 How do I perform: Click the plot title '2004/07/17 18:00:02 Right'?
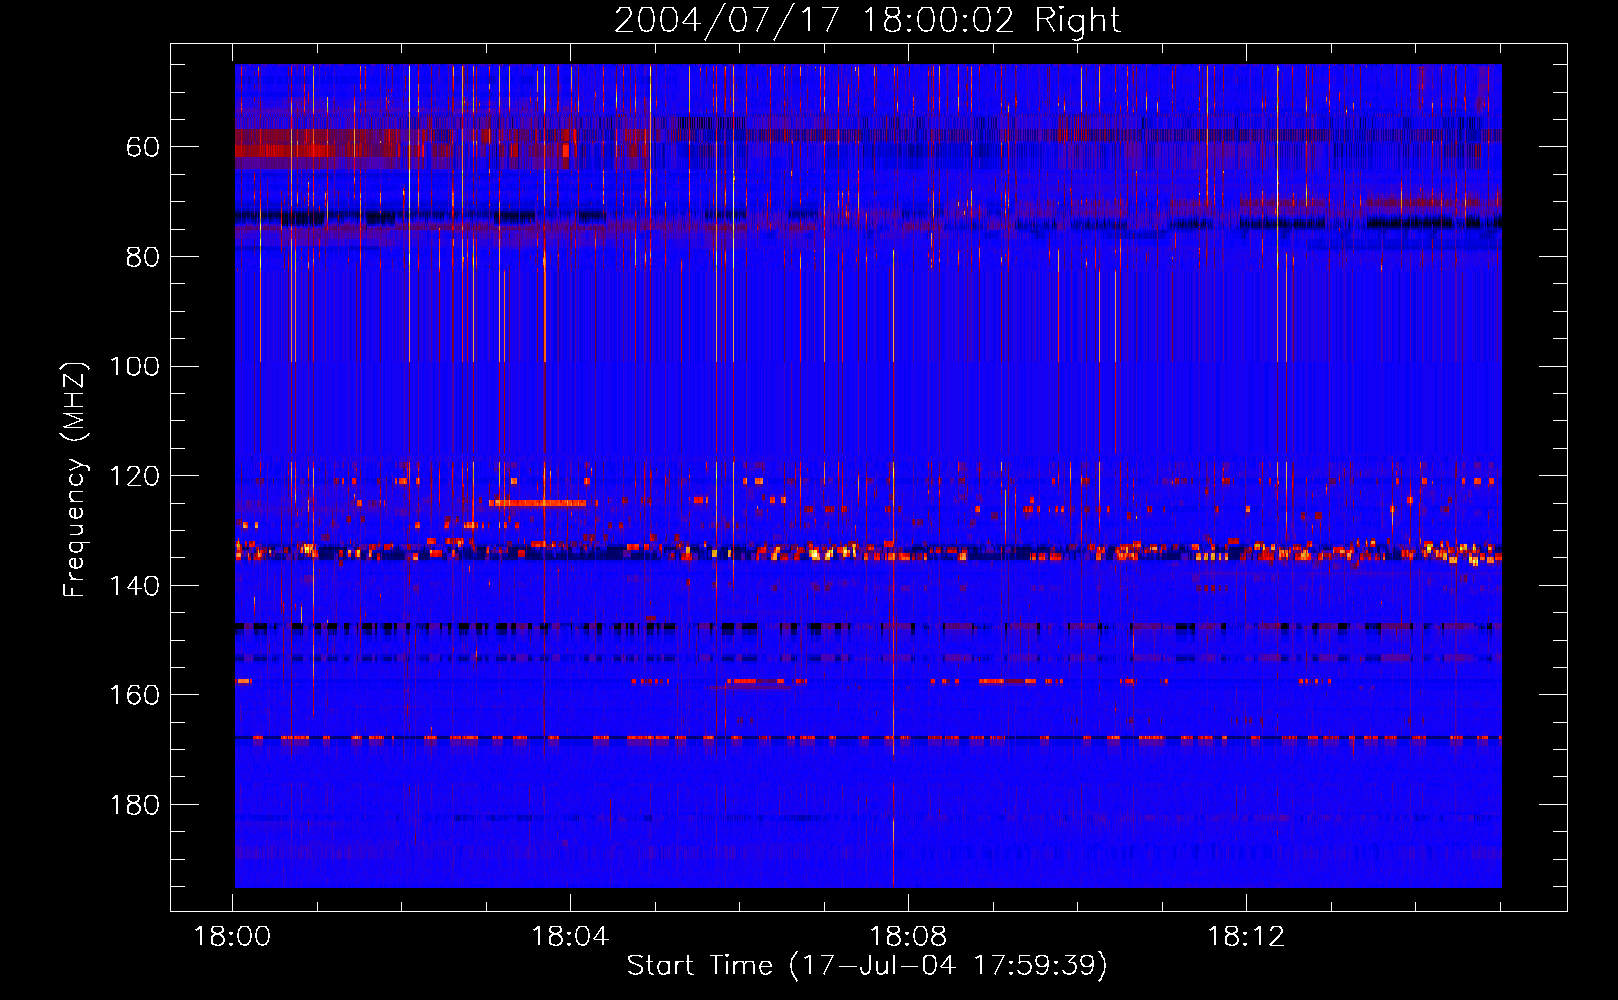pyautogui.click(x=867, y=20)
